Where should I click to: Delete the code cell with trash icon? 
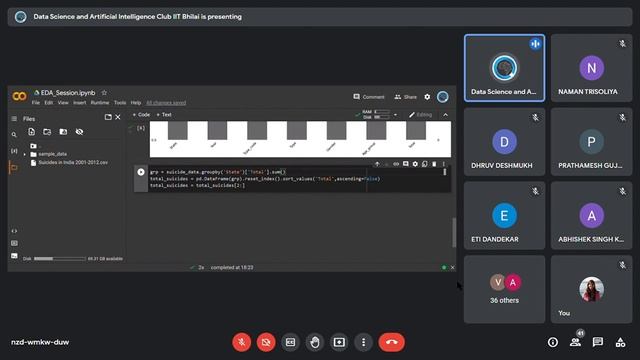(434, 164)
